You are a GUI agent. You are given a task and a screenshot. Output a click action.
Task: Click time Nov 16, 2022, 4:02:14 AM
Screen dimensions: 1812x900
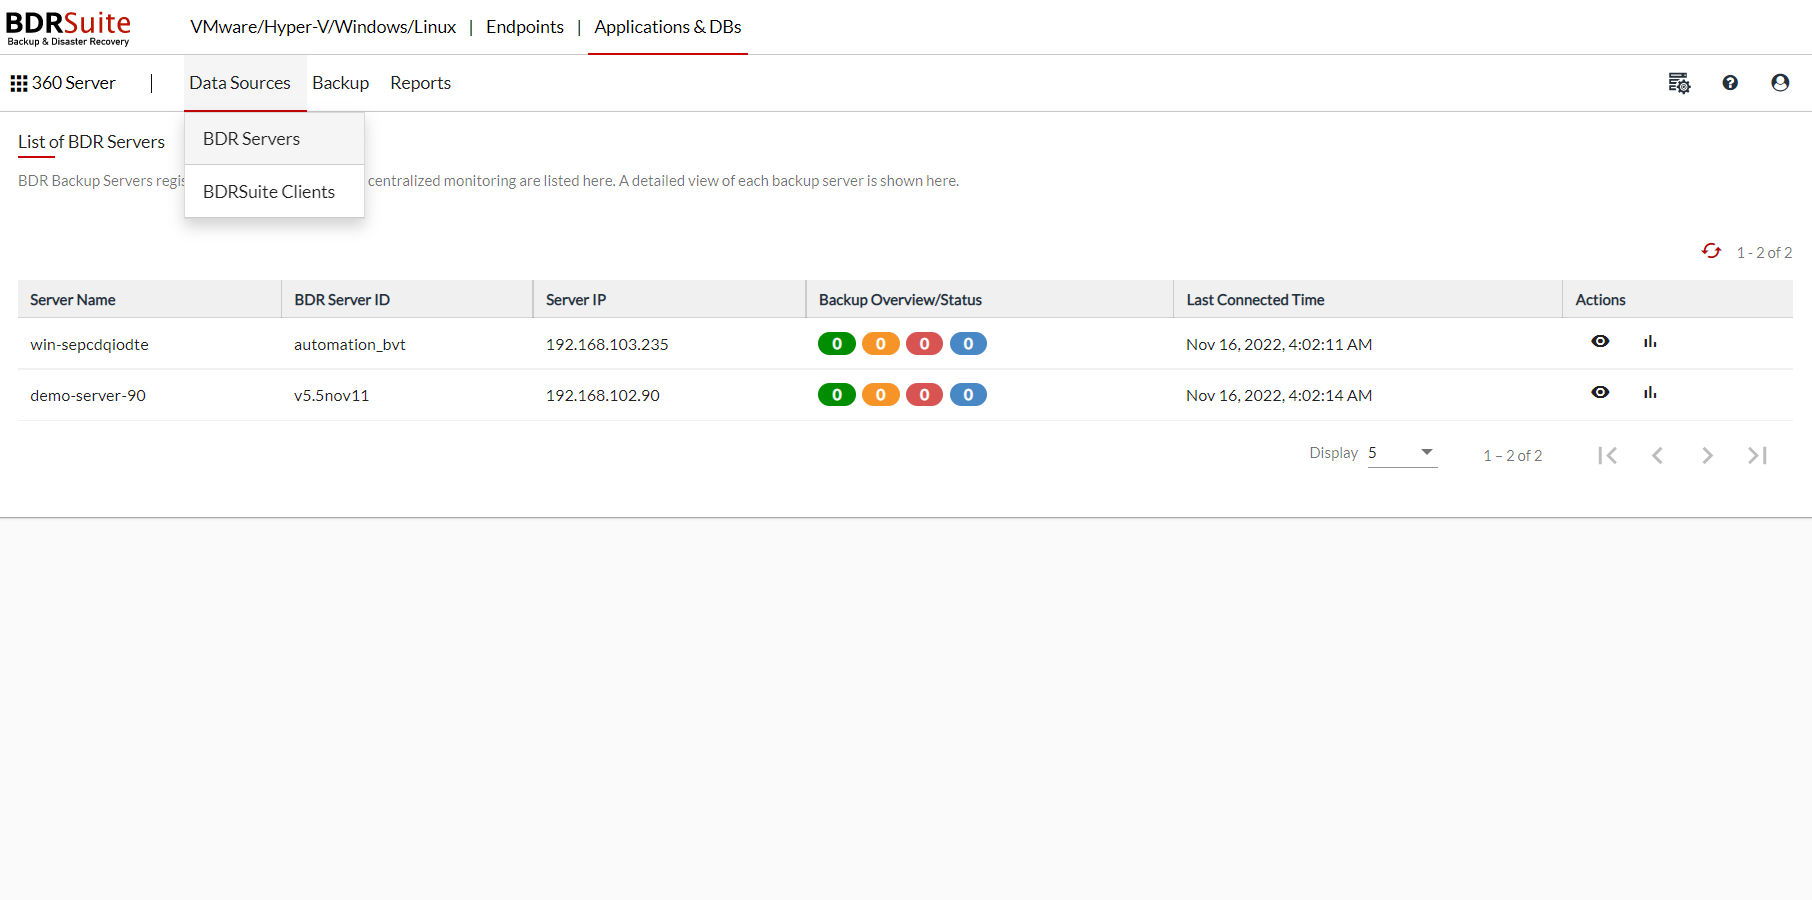[x=1279, y=396]
